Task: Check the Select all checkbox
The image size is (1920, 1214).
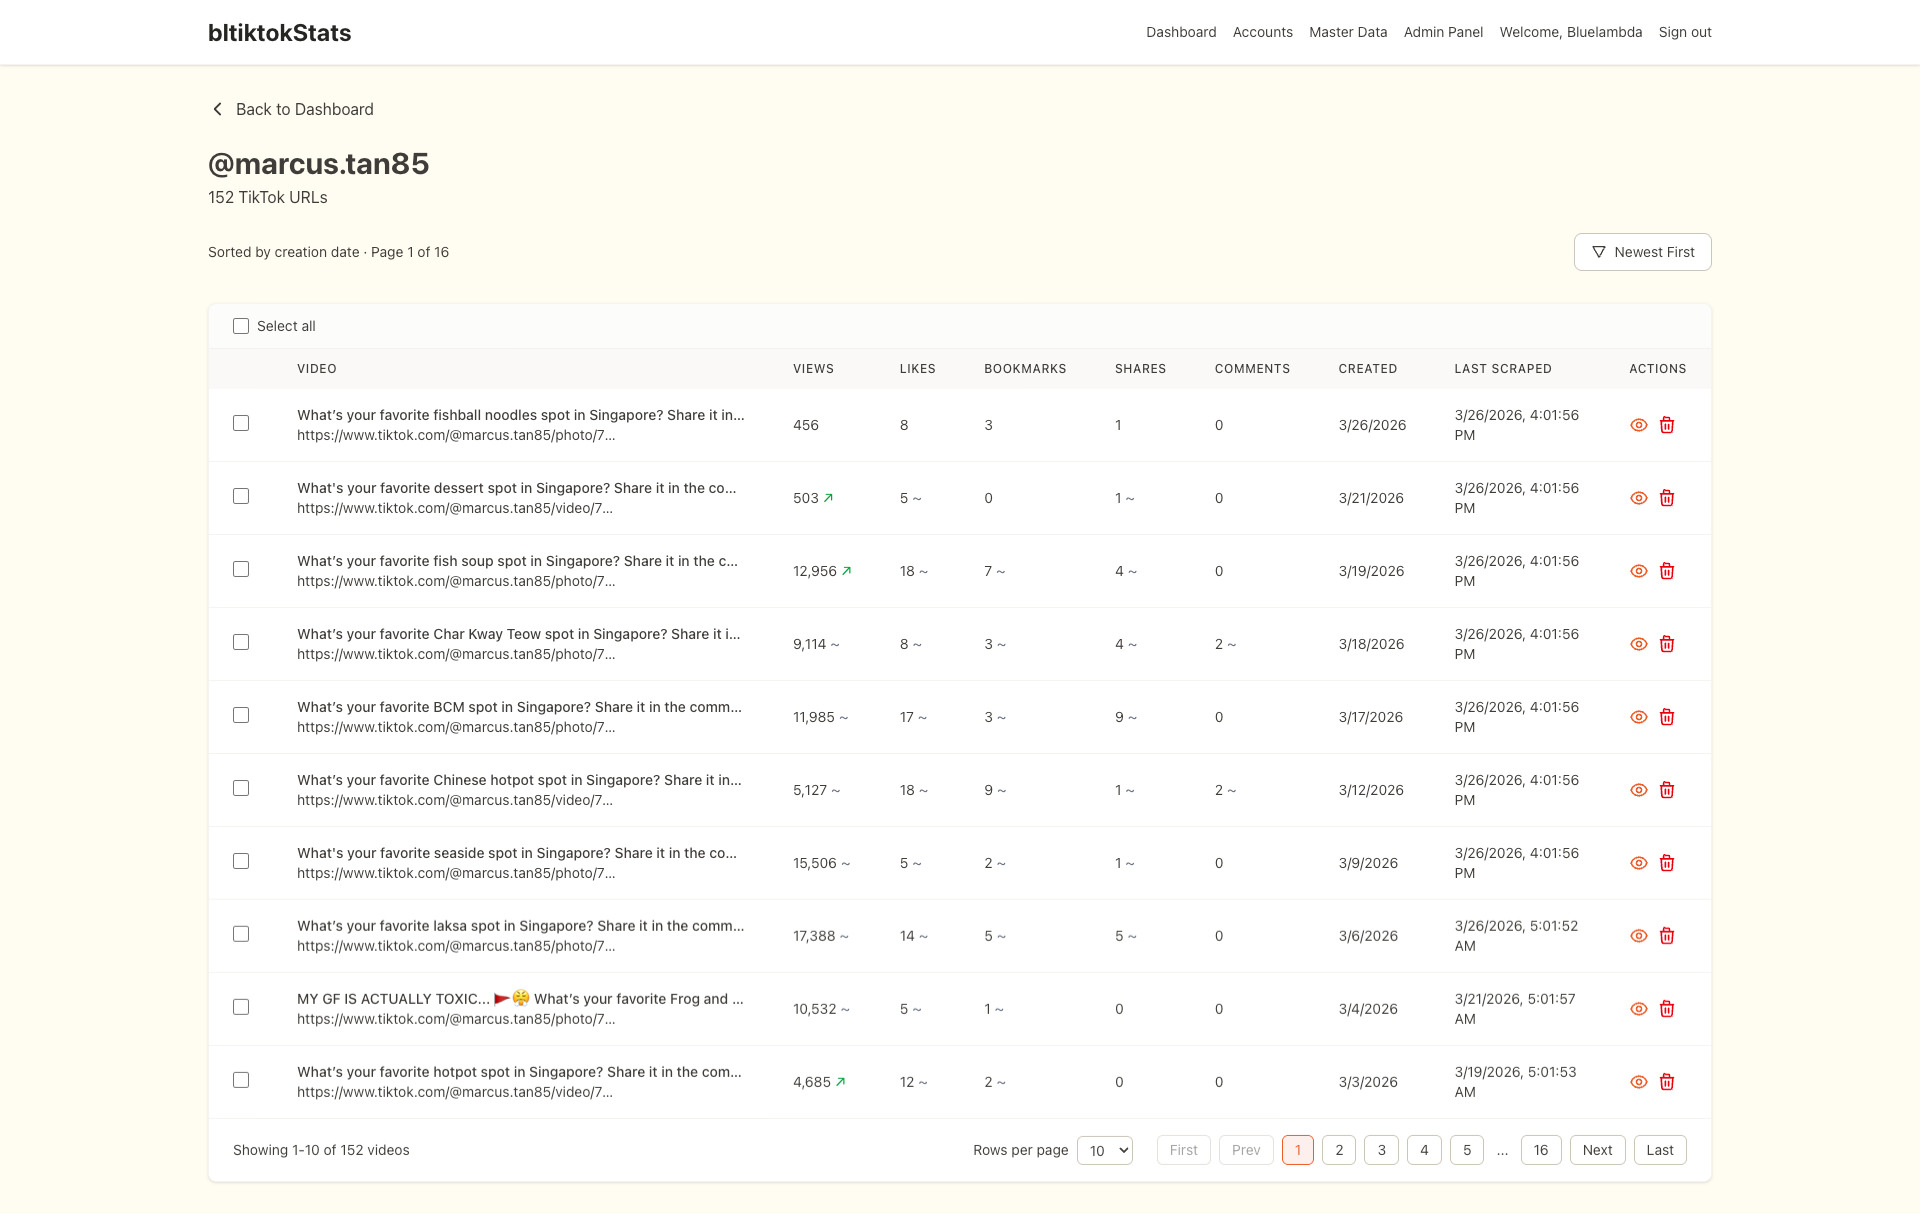Action: [241, 326]
